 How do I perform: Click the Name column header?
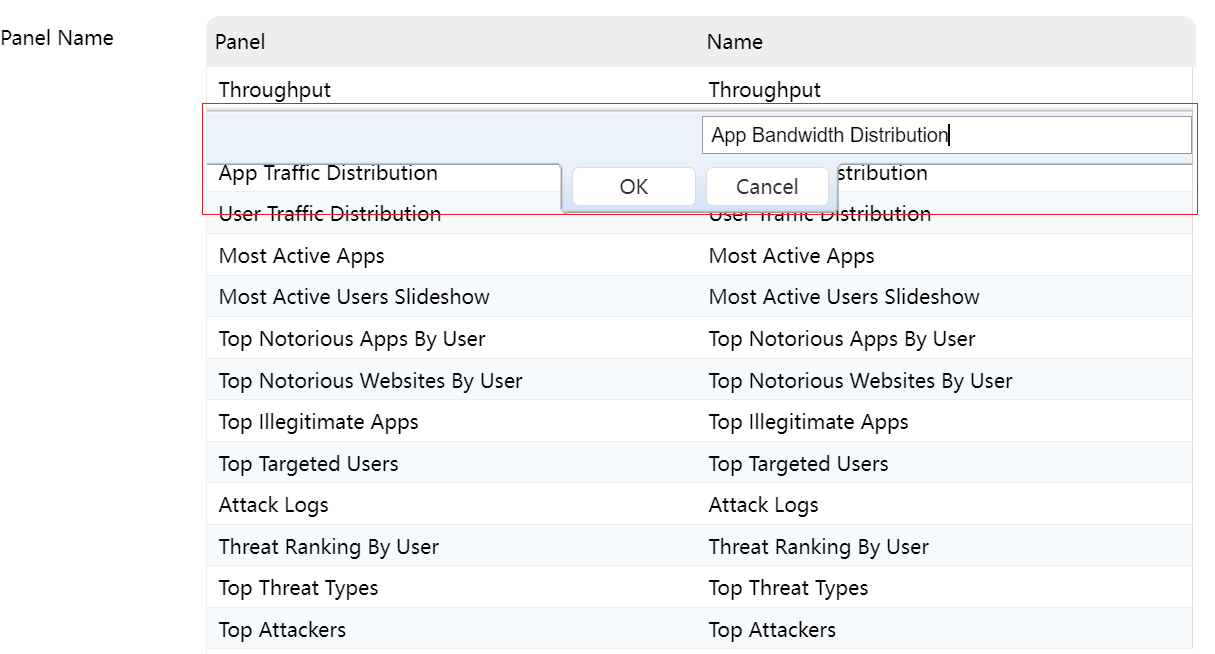pyautogui.click(x=734, y=42)
